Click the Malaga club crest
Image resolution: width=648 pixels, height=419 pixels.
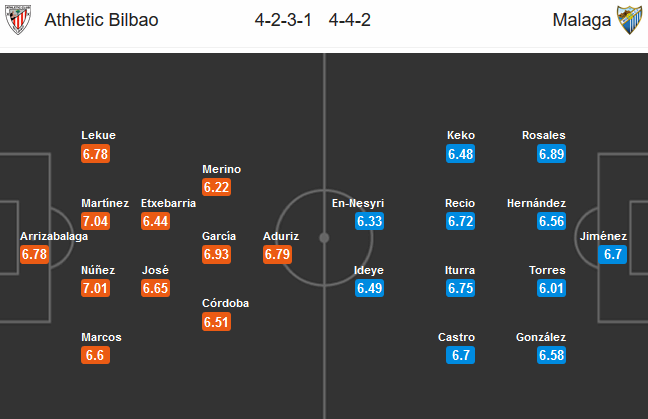[631, 20]
